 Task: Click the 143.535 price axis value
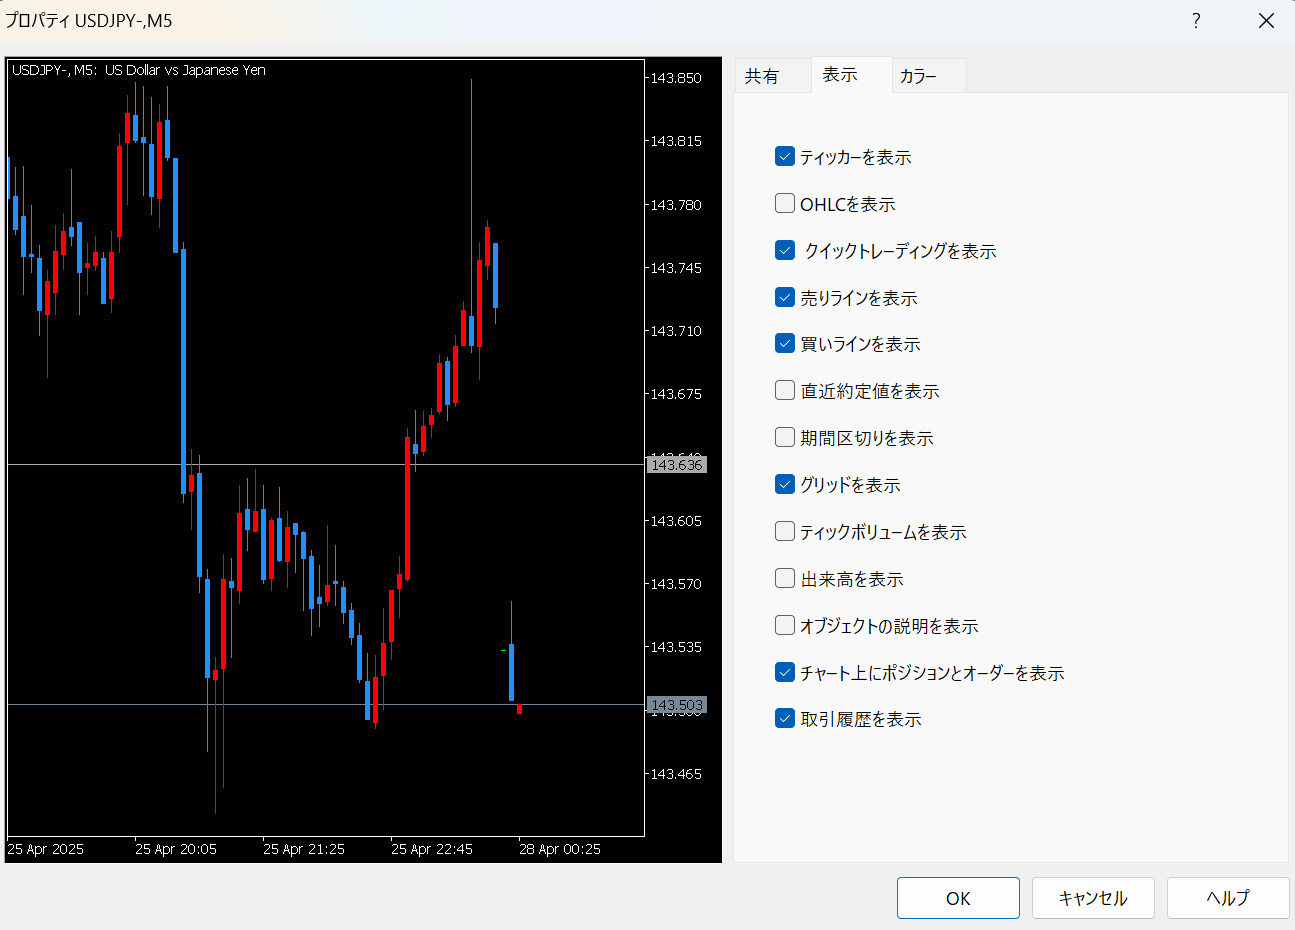[676, 647]
